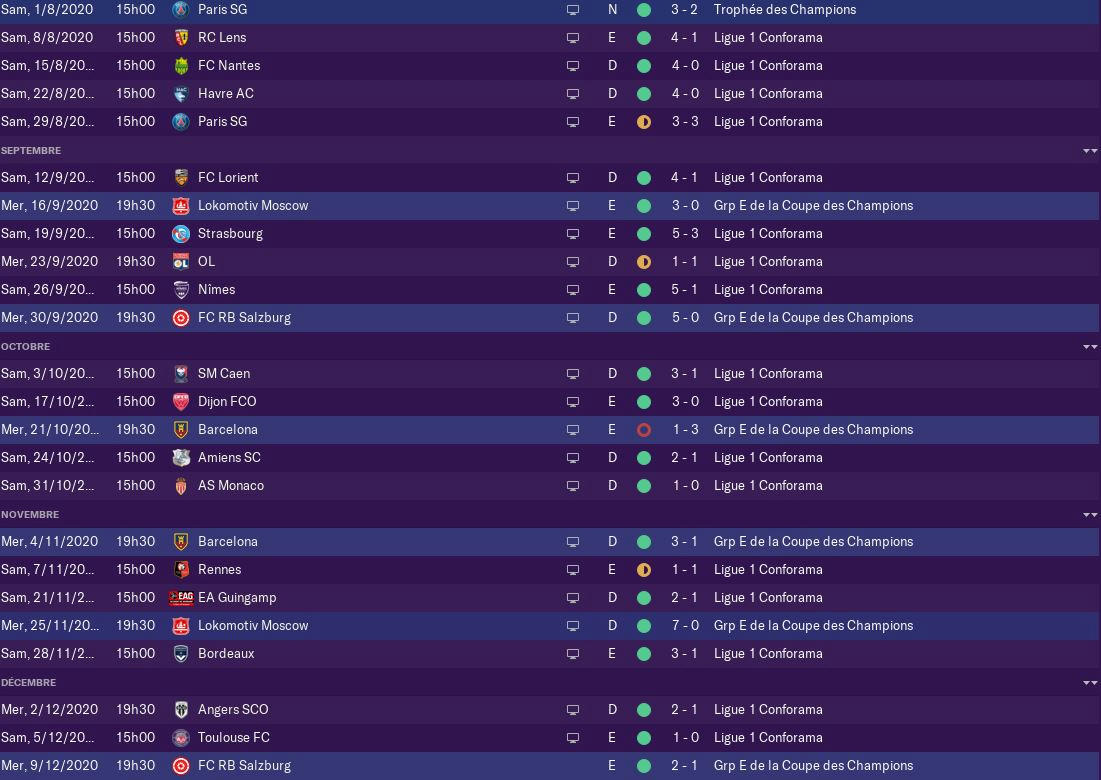Click the RC Lens club crest

click(180, 38)
